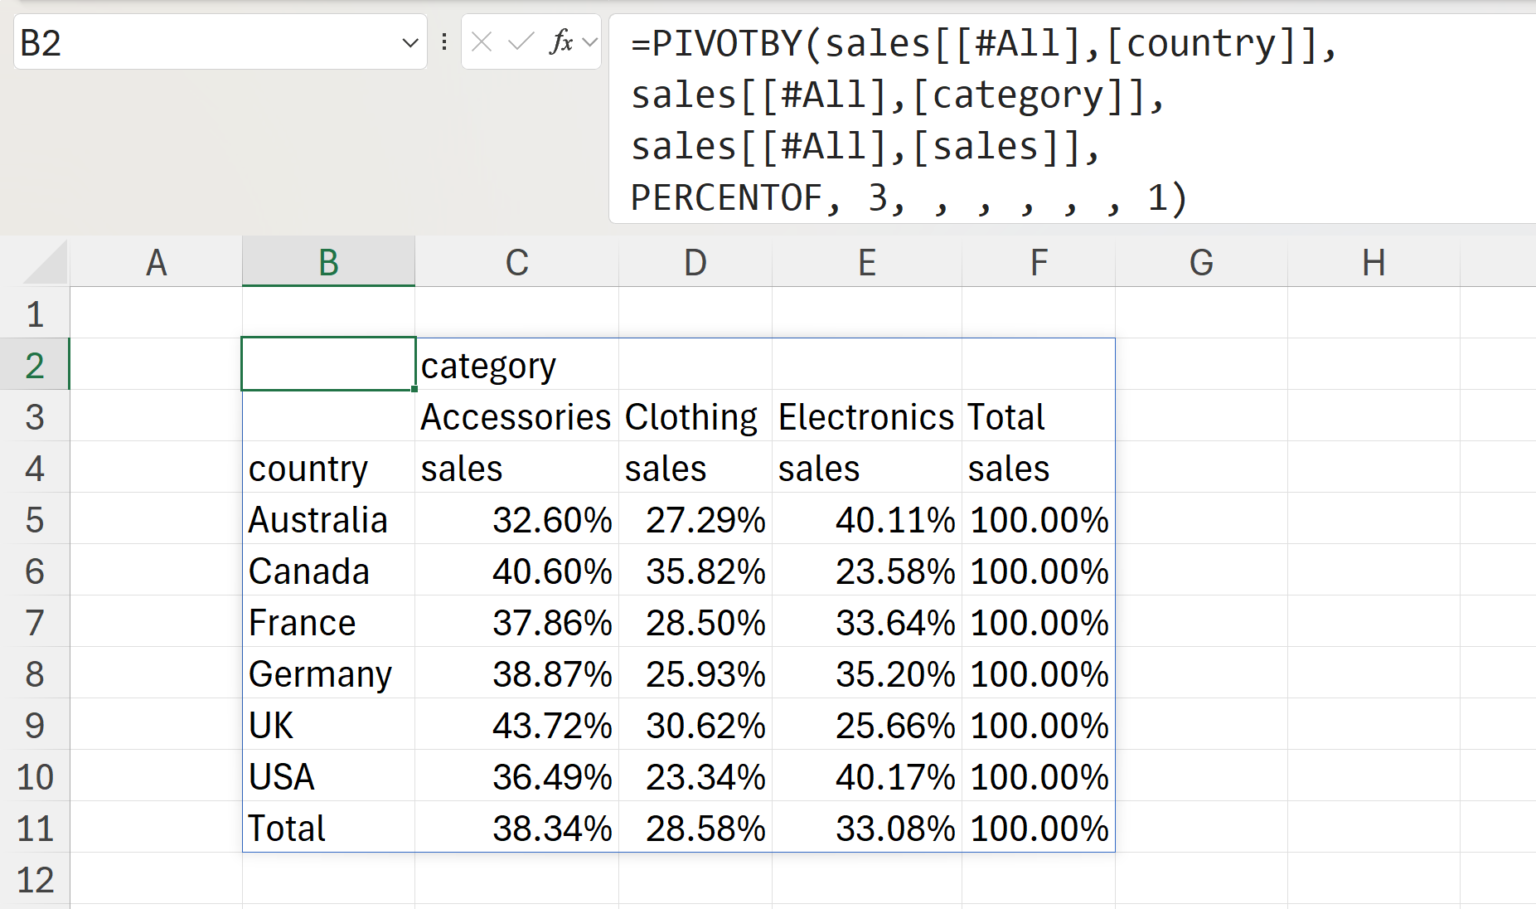The height and width of the screenshot is (909, 1536).
Task: Select row 1 header
Action: (x=35, y=314)
